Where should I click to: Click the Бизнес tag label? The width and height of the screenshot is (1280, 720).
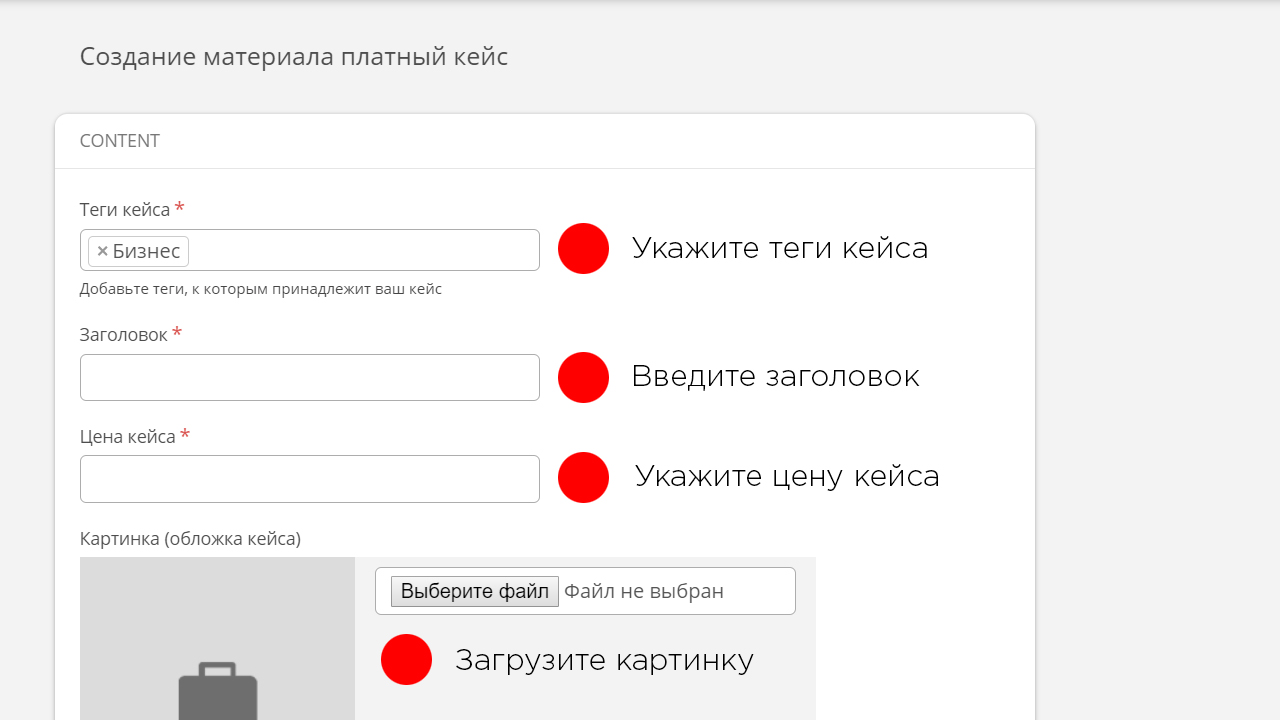pos(146,252)
